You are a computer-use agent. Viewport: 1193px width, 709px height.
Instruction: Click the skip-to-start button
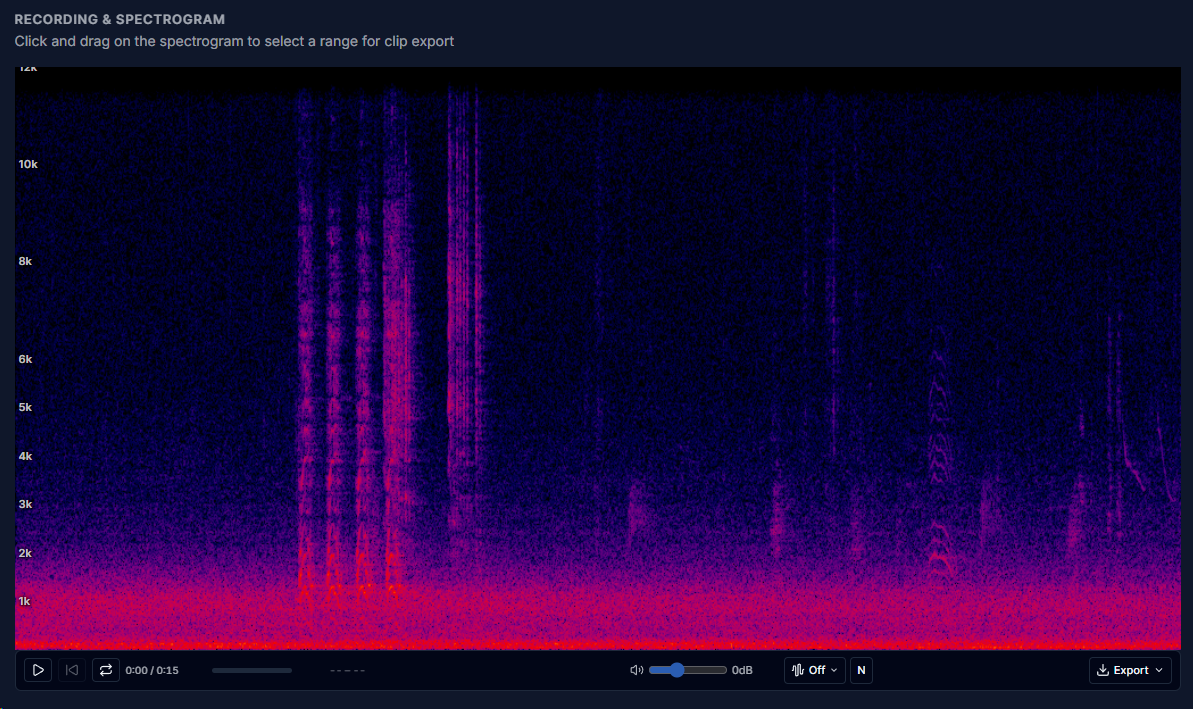(x=72, y=670)
